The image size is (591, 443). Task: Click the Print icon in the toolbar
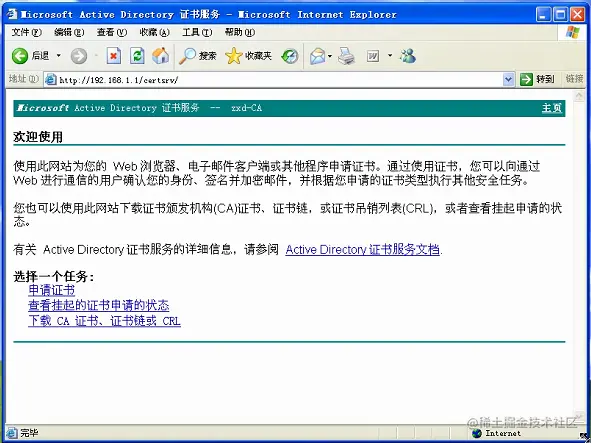pos(346,56)
